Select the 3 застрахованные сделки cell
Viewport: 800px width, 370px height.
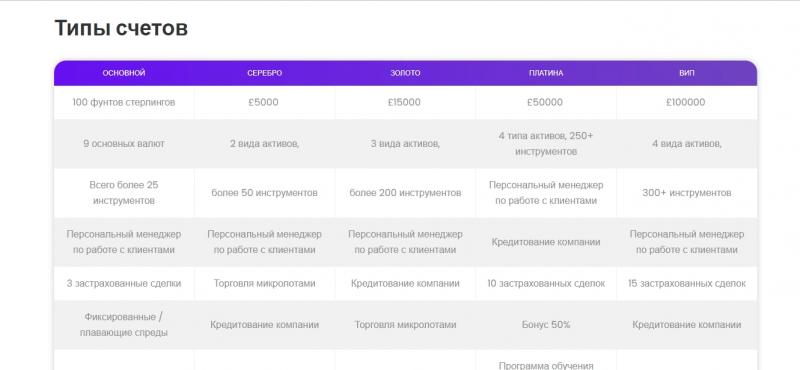124,283
